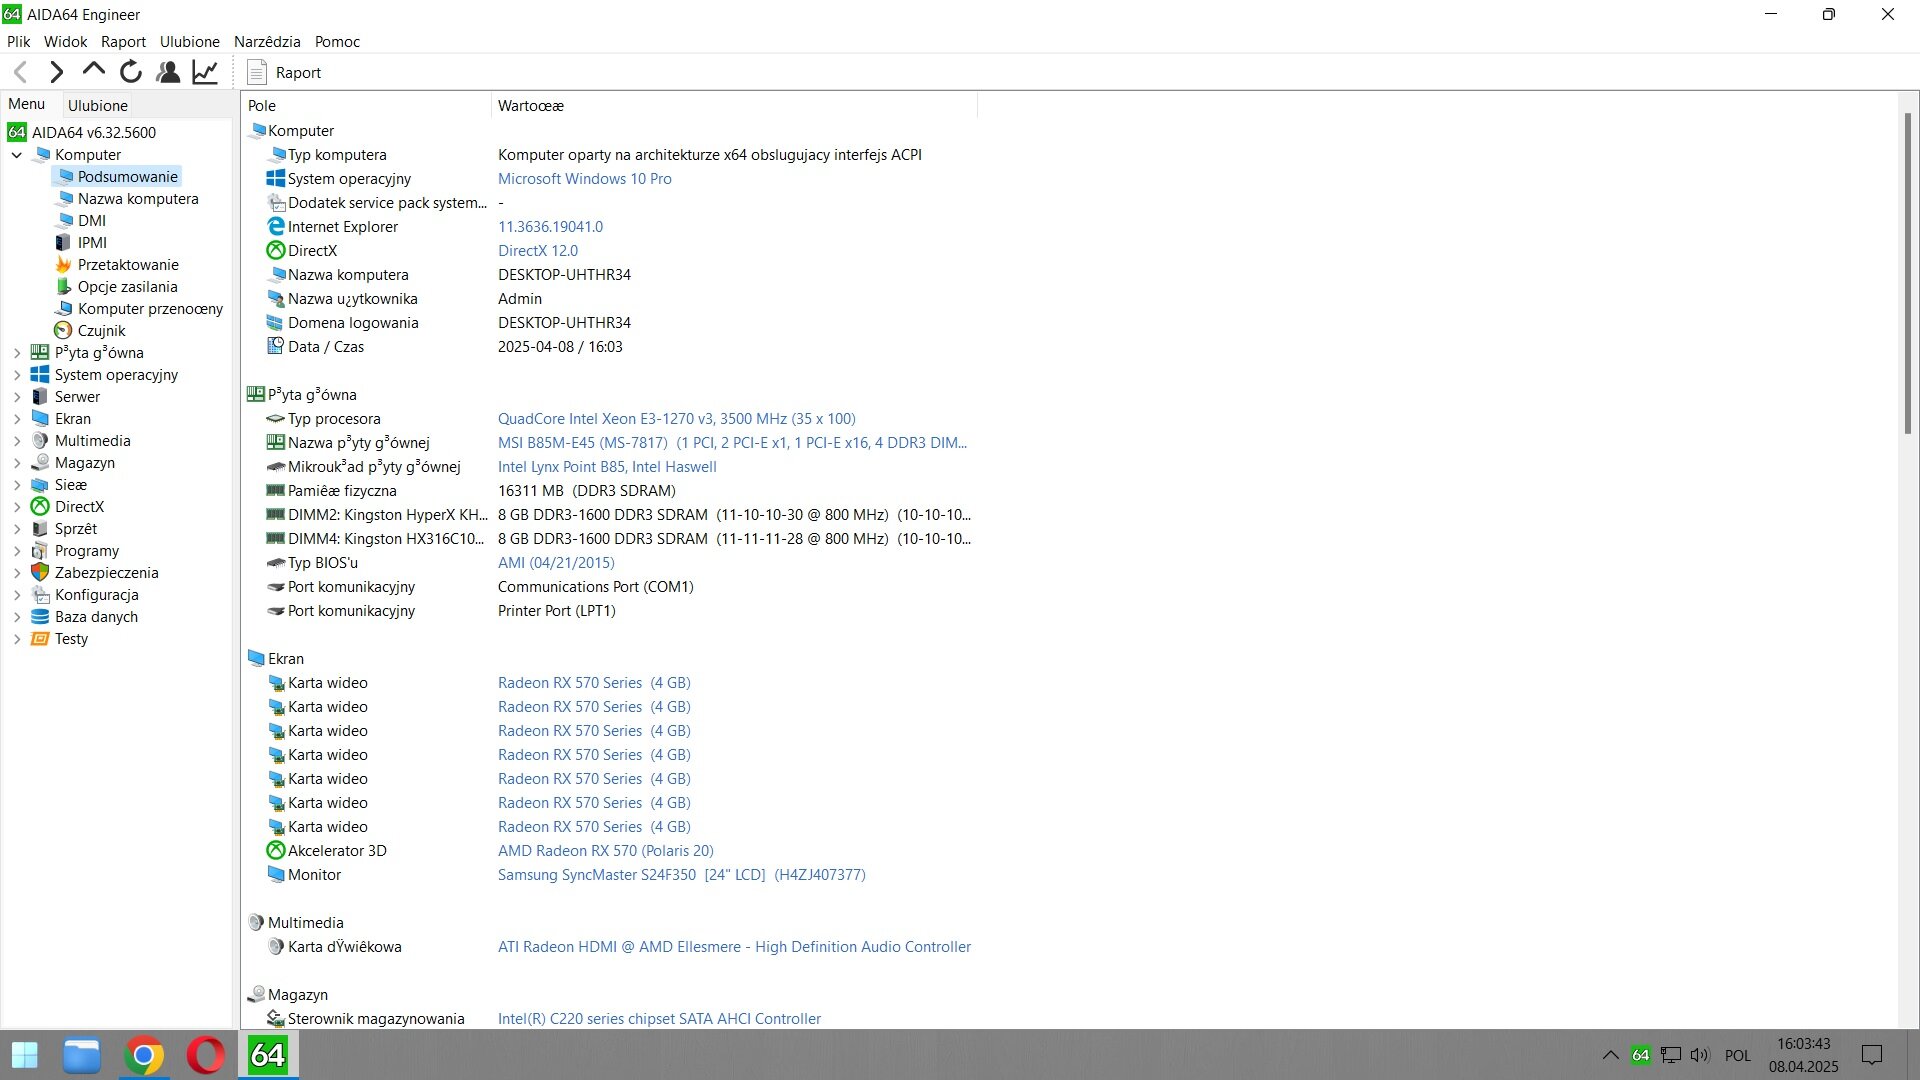Viewport: 1920px width, 1080px height.
Task: Click the Zabezpieczenia shield icon
Action: pyautogui.click(x=40, y=572)
